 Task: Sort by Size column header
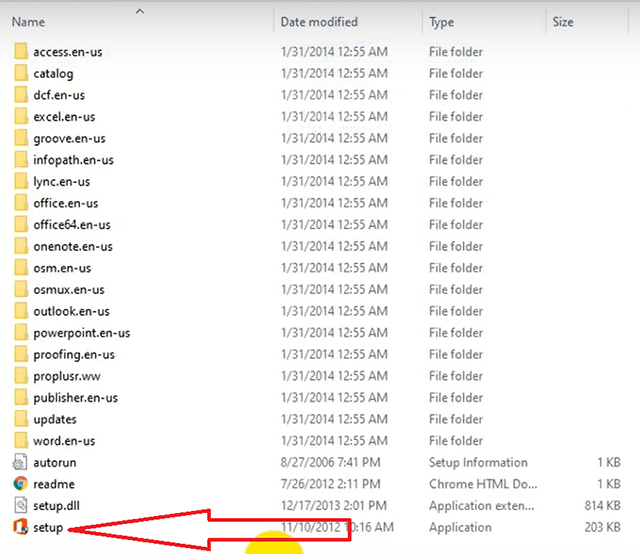pos(562,21)
